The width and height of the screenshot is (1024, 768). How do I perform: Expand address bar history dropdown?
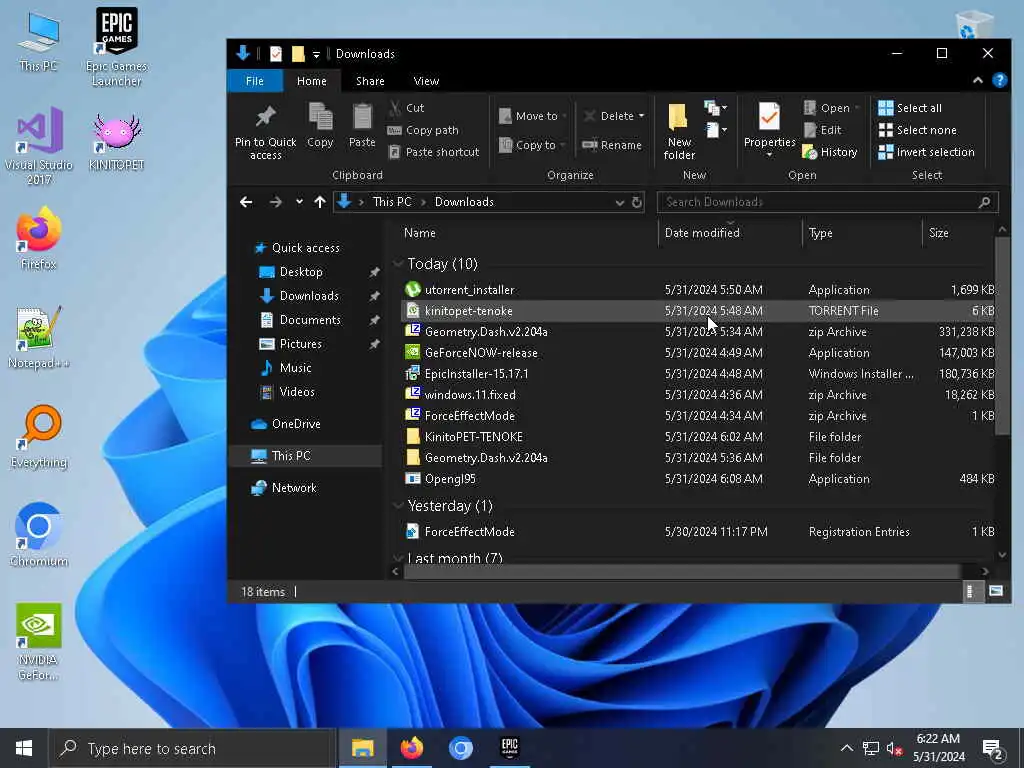(x=620, y=202)
